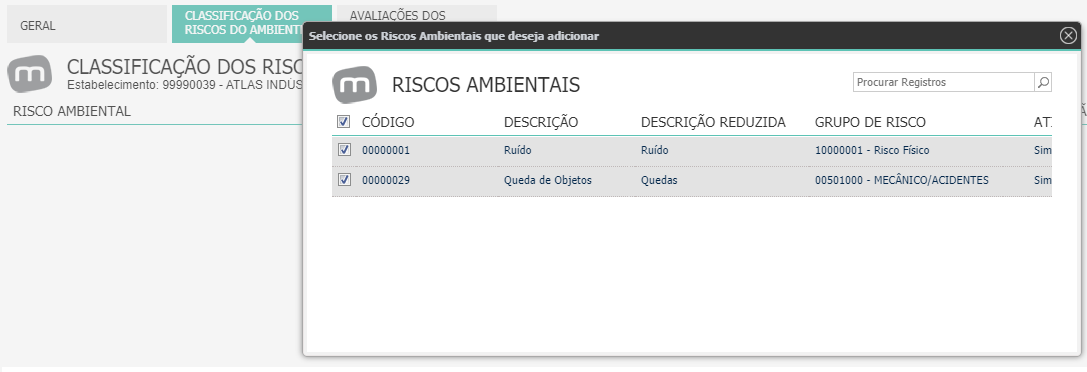Screen dimensions: 1087x372
Task: Select code 00000029 cell
Action: point(386,180)
